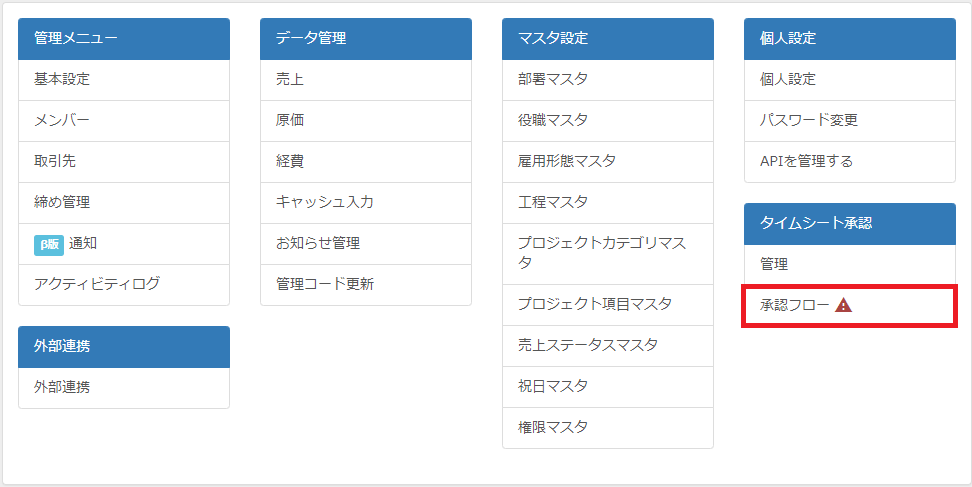
Task: Click 外部連携 link under the 外部連携 panel
Action: coord(124,388)
